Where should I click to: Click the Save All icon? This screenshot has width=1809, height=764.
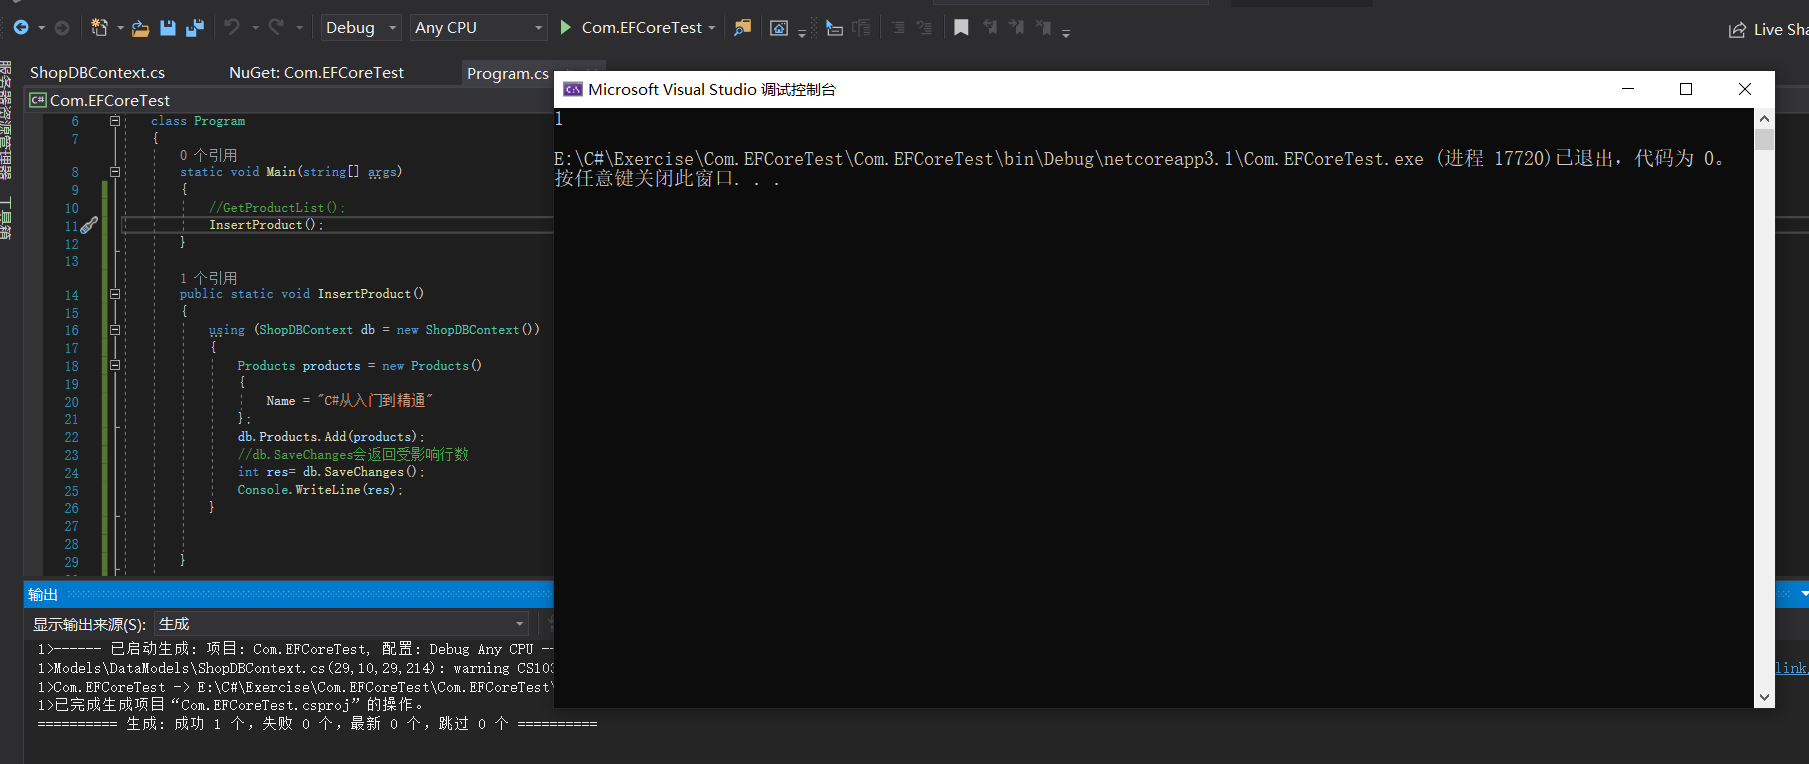point(195,28)
